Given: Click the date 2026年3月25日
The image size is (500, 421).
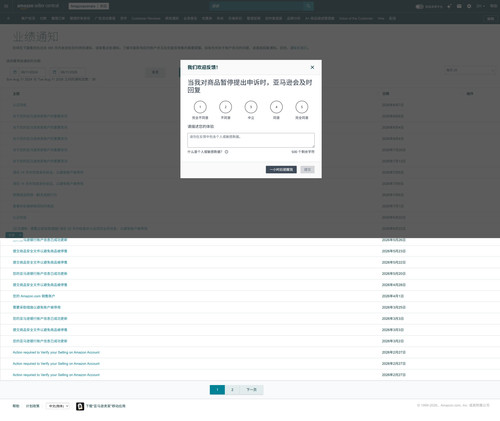Looking at the screenshot, I should click(x=394, y=307).
